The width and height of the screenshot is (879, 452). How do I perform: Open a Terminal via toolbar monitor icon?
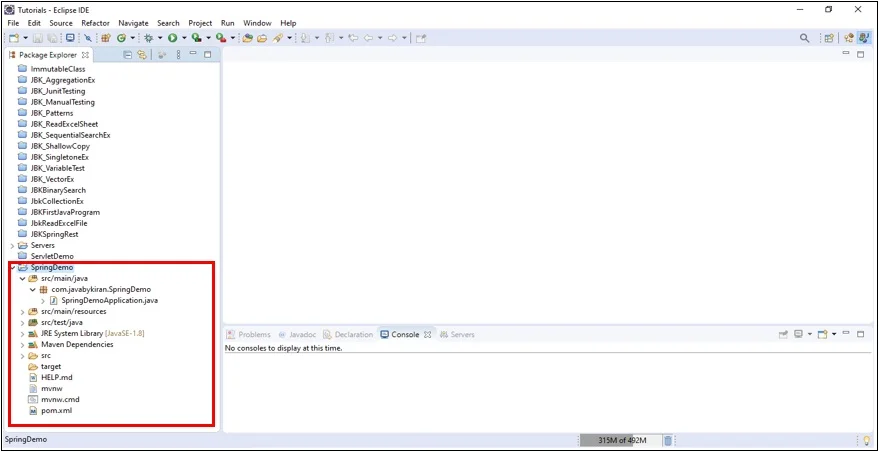tap(70, 38)
